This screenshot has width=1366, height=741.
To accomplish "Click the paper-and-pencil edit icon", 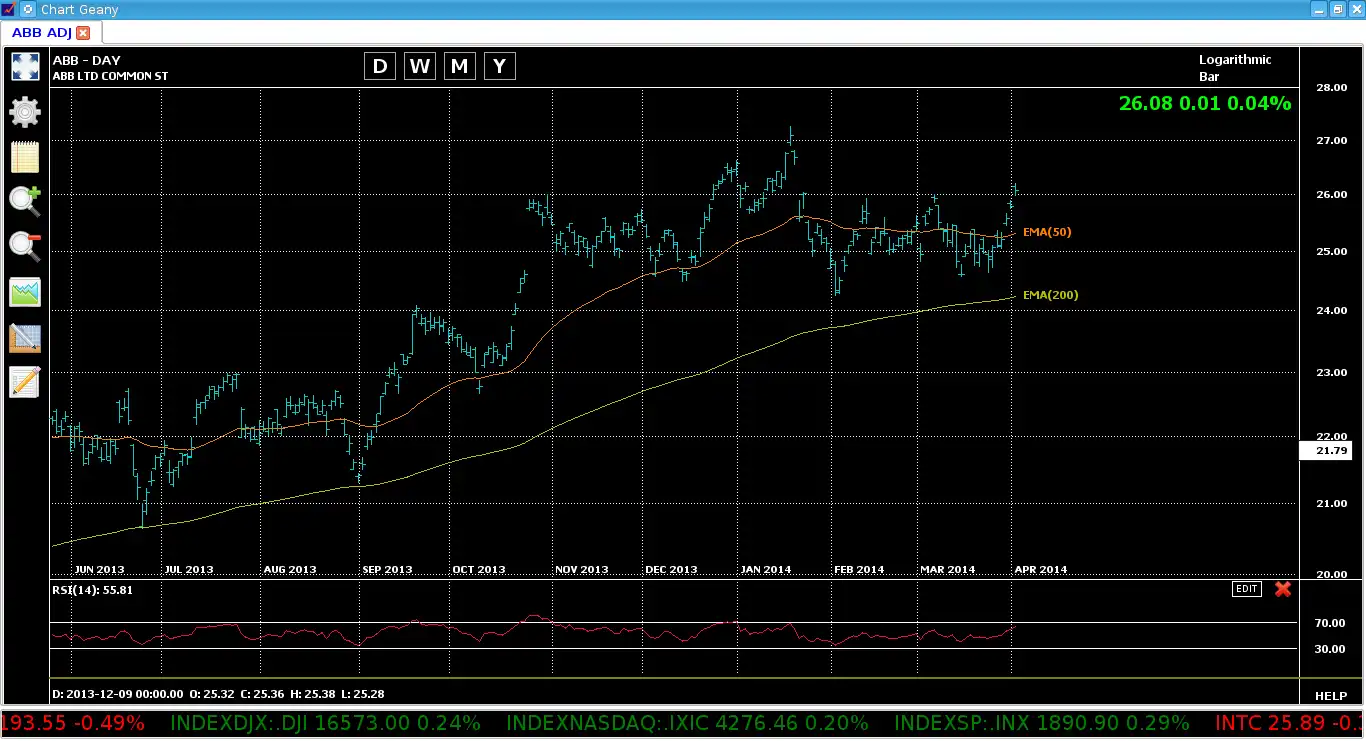I will pos(25,382).
